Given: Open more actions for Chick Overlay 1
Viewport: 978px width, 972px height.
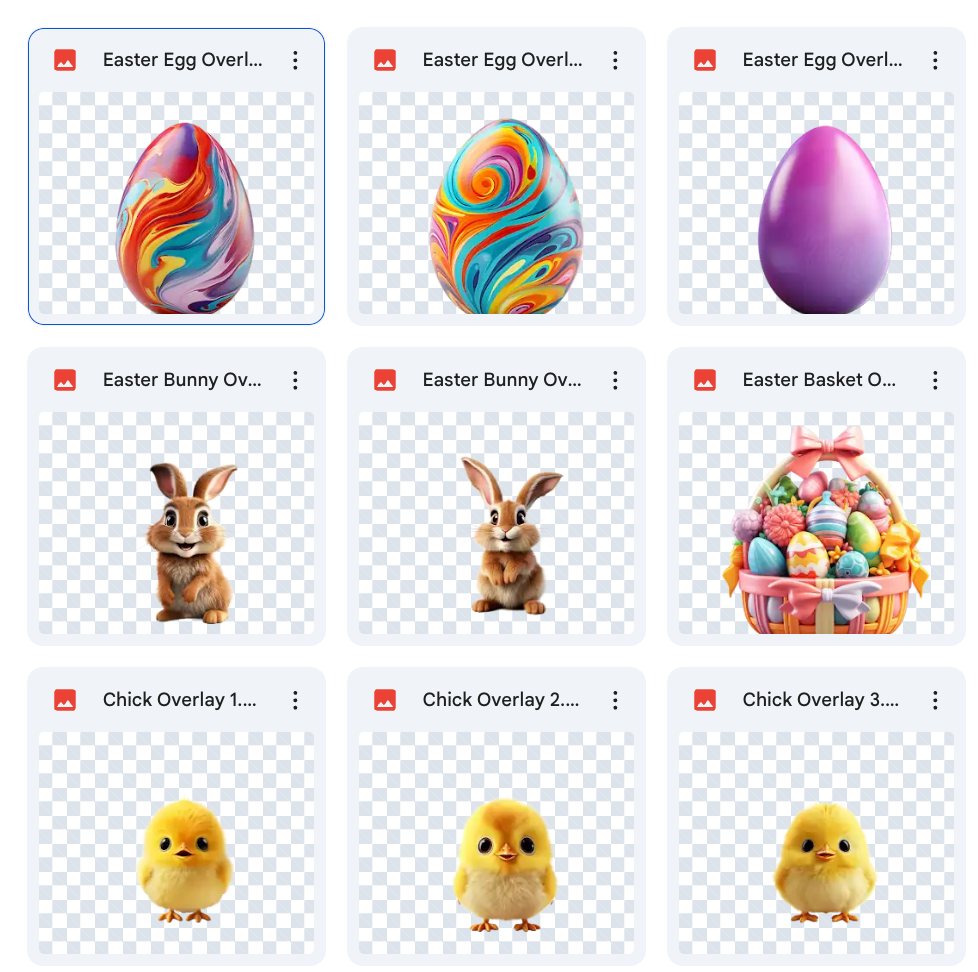Looking at the screenshot, I should [x=295, y=700].
